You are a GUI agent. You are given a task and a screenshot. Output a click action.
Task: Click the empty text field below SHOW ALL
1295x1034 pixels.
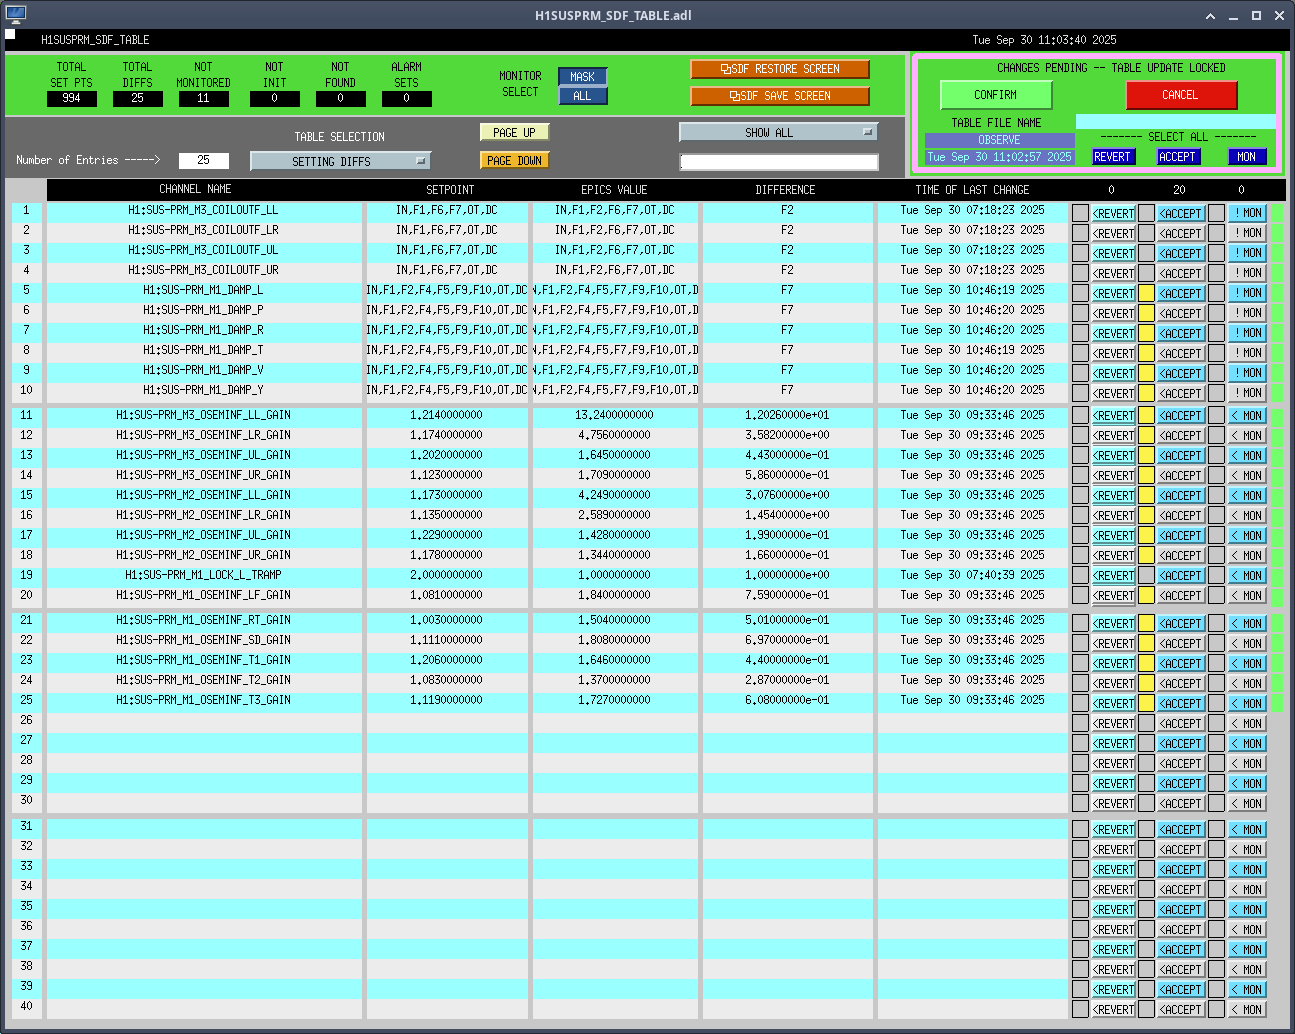point(778,162)
